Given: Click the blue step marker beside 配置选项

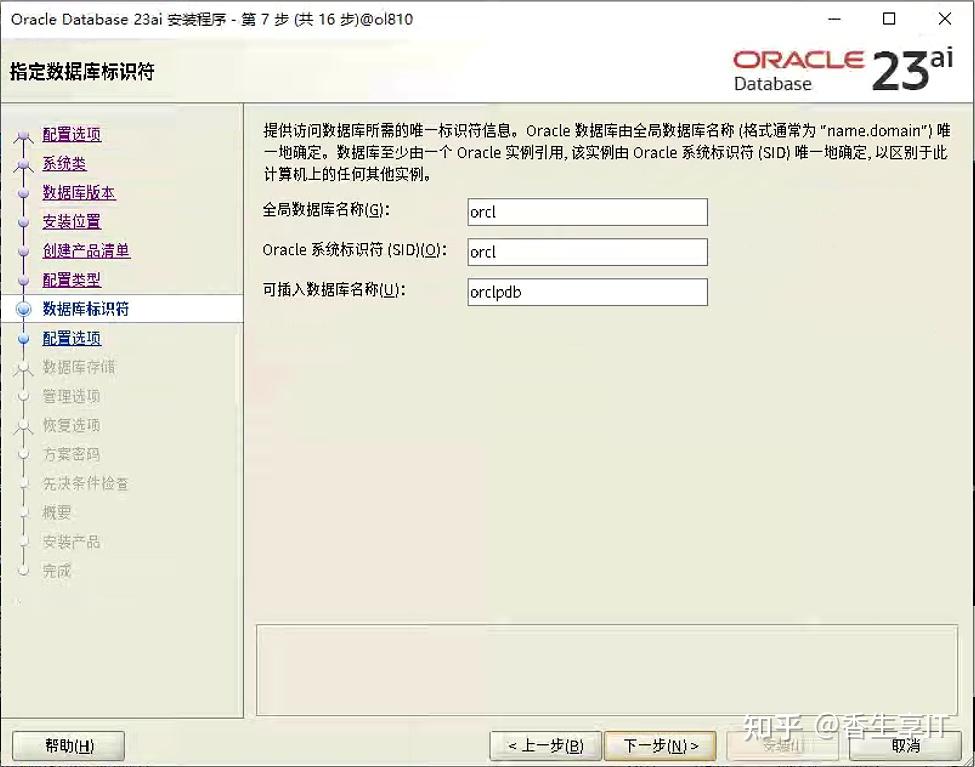Looking at the screenshot, I should pos(23,135).
